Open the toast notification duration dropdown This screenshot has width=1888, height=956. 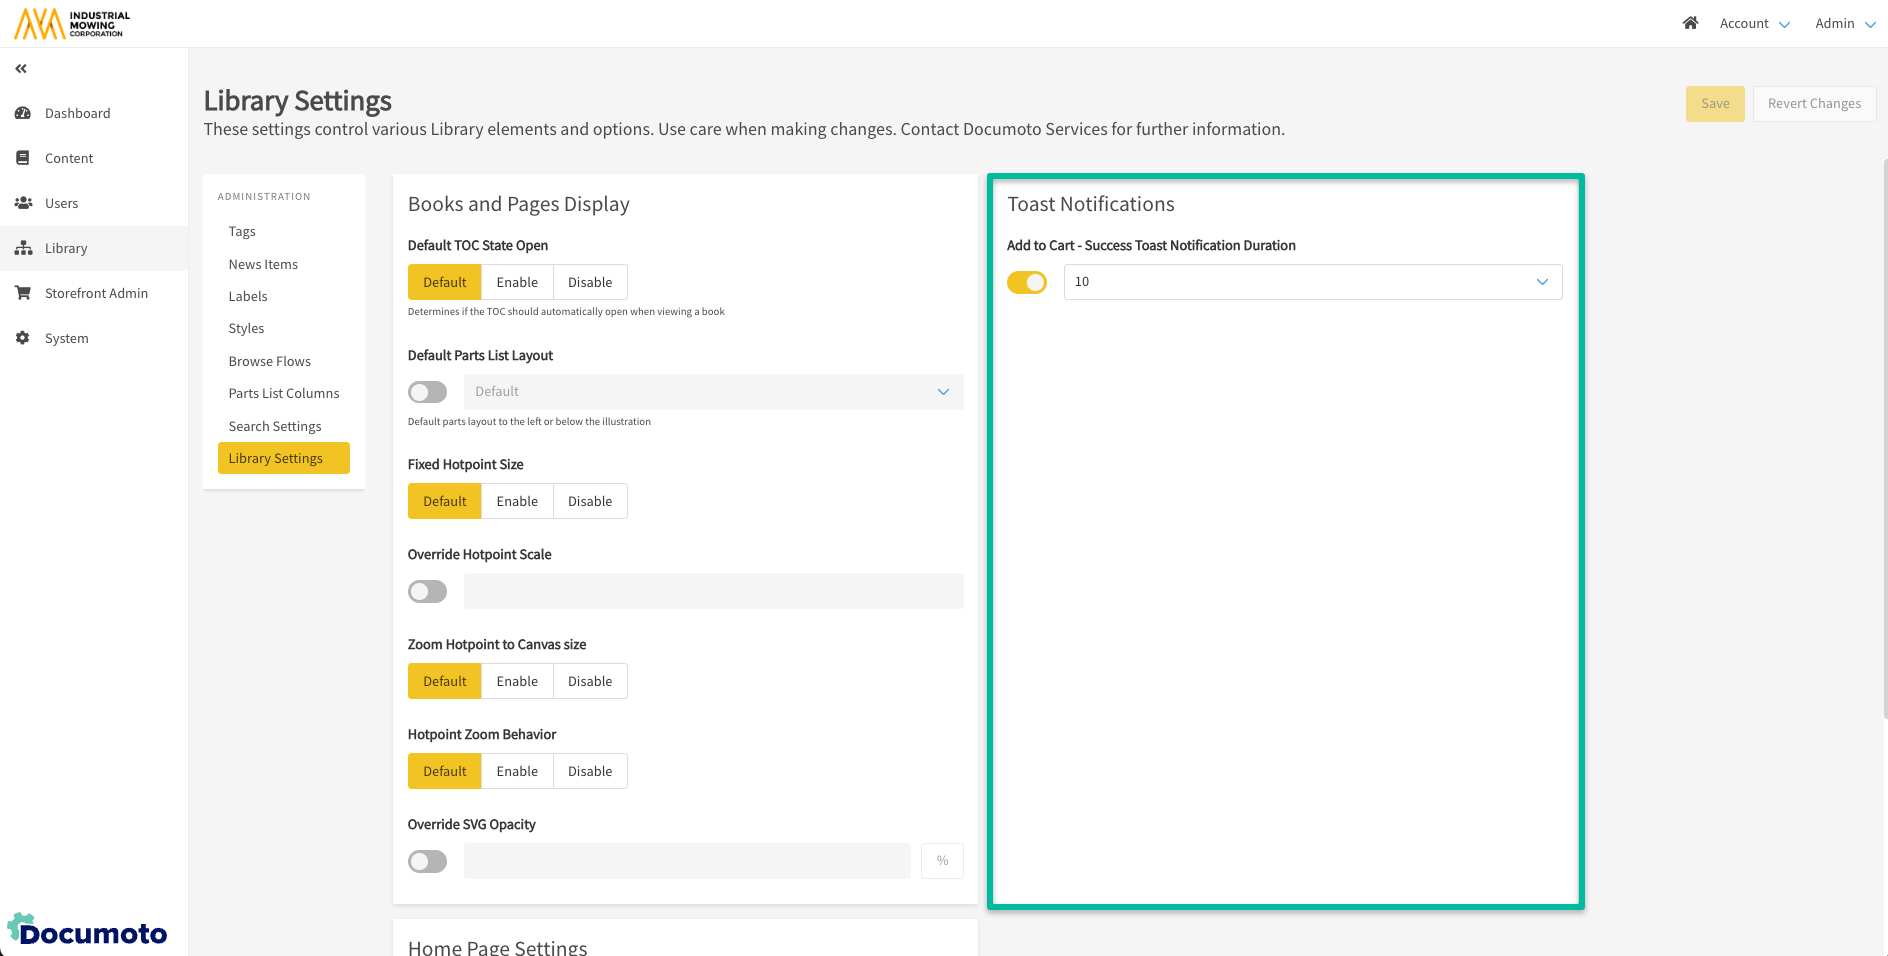pos(1312,282)
